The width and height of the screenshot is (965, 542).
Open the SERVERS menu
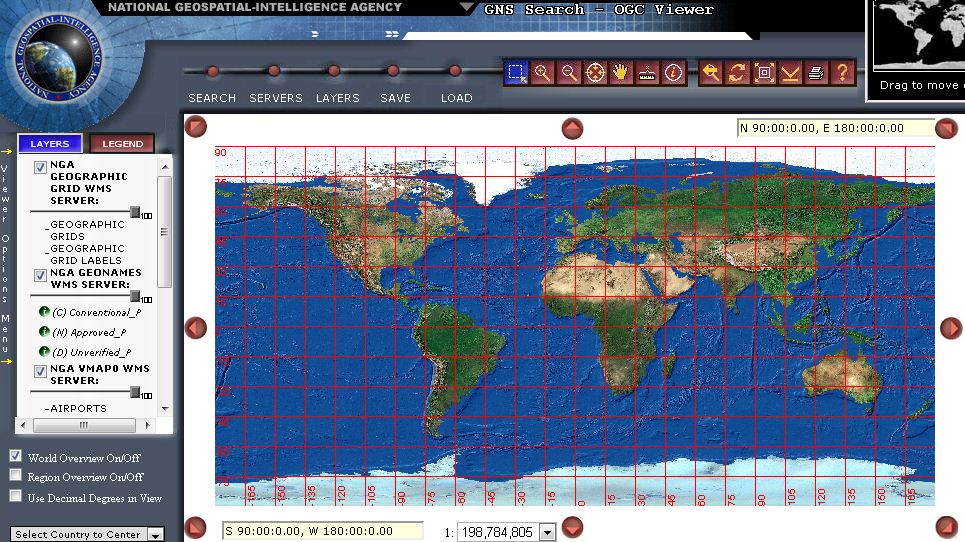coord(276,98)
